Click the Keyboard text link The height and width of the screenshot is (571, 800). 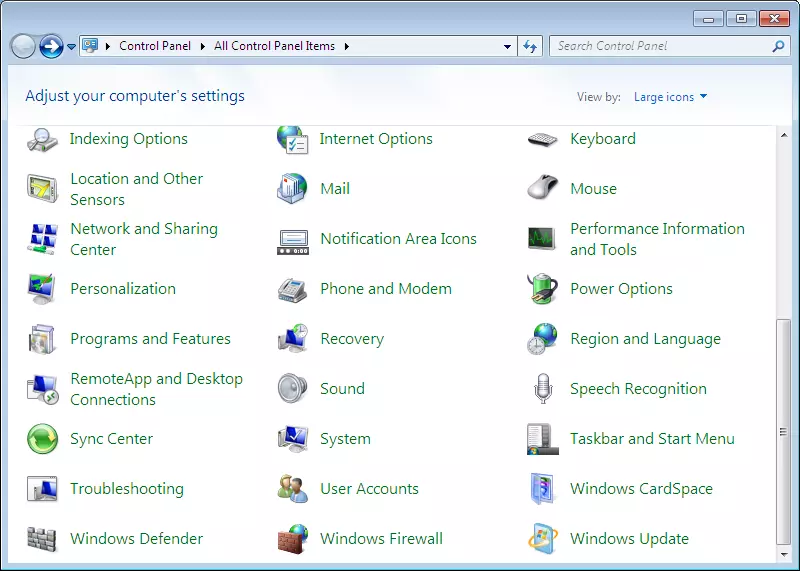click(x=603, y=139)
